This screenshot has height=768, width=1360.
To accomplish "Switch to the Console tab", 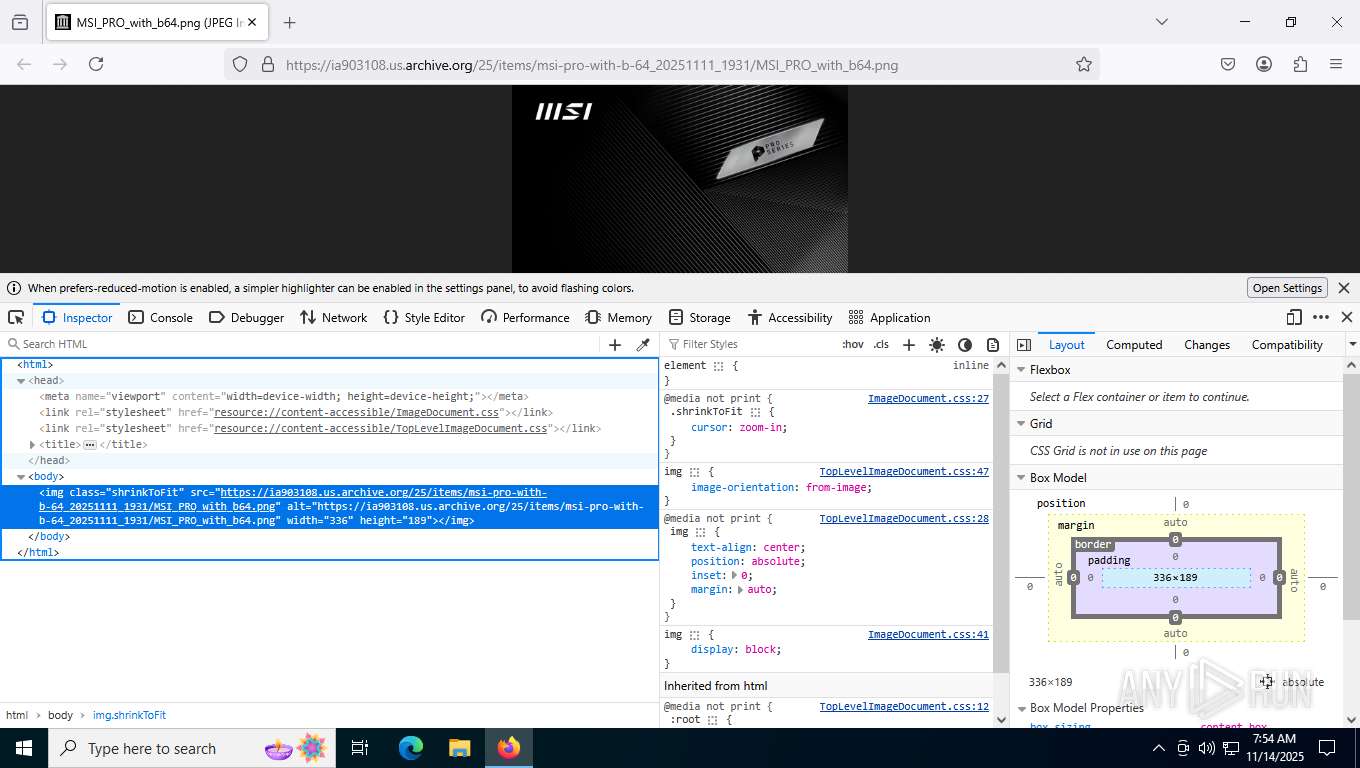I will pos(161,317).
